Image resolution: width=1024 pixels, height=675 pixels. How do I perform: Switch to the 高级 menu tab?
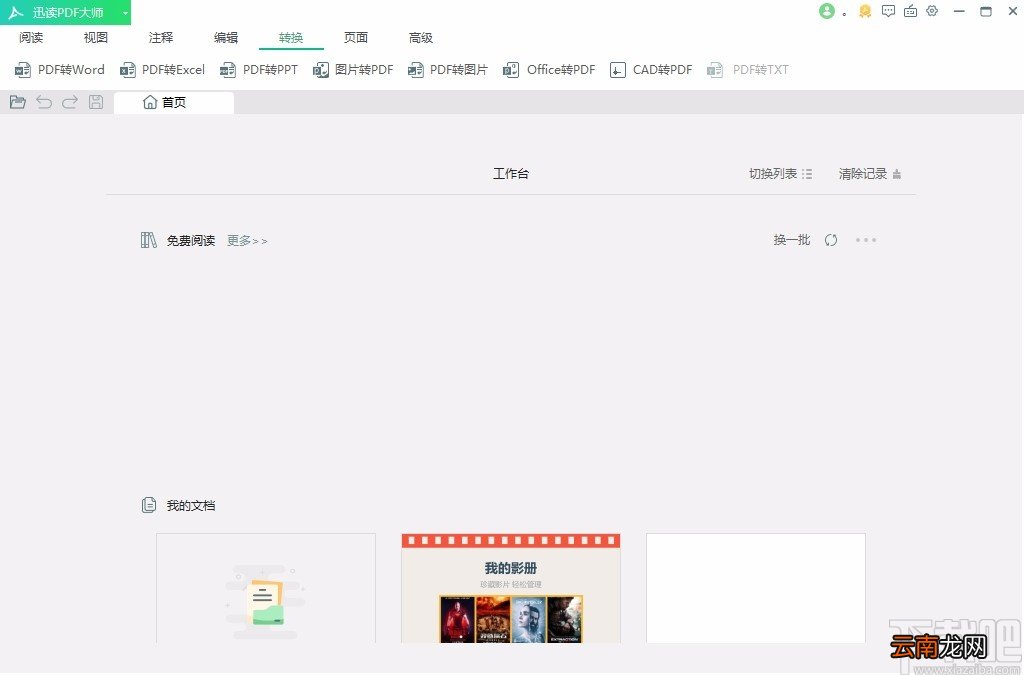(421, 38)
